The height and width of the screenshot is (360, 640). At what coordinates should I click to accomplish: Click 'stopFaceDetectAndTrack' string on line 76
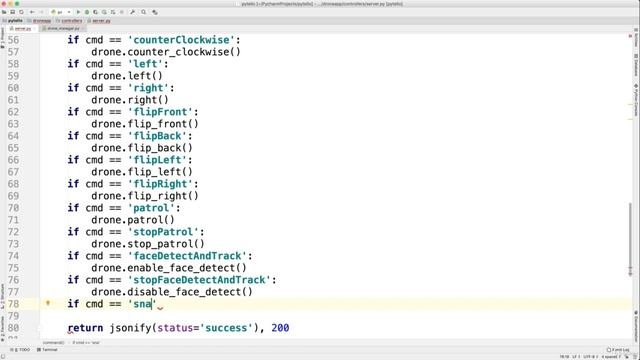199,280
